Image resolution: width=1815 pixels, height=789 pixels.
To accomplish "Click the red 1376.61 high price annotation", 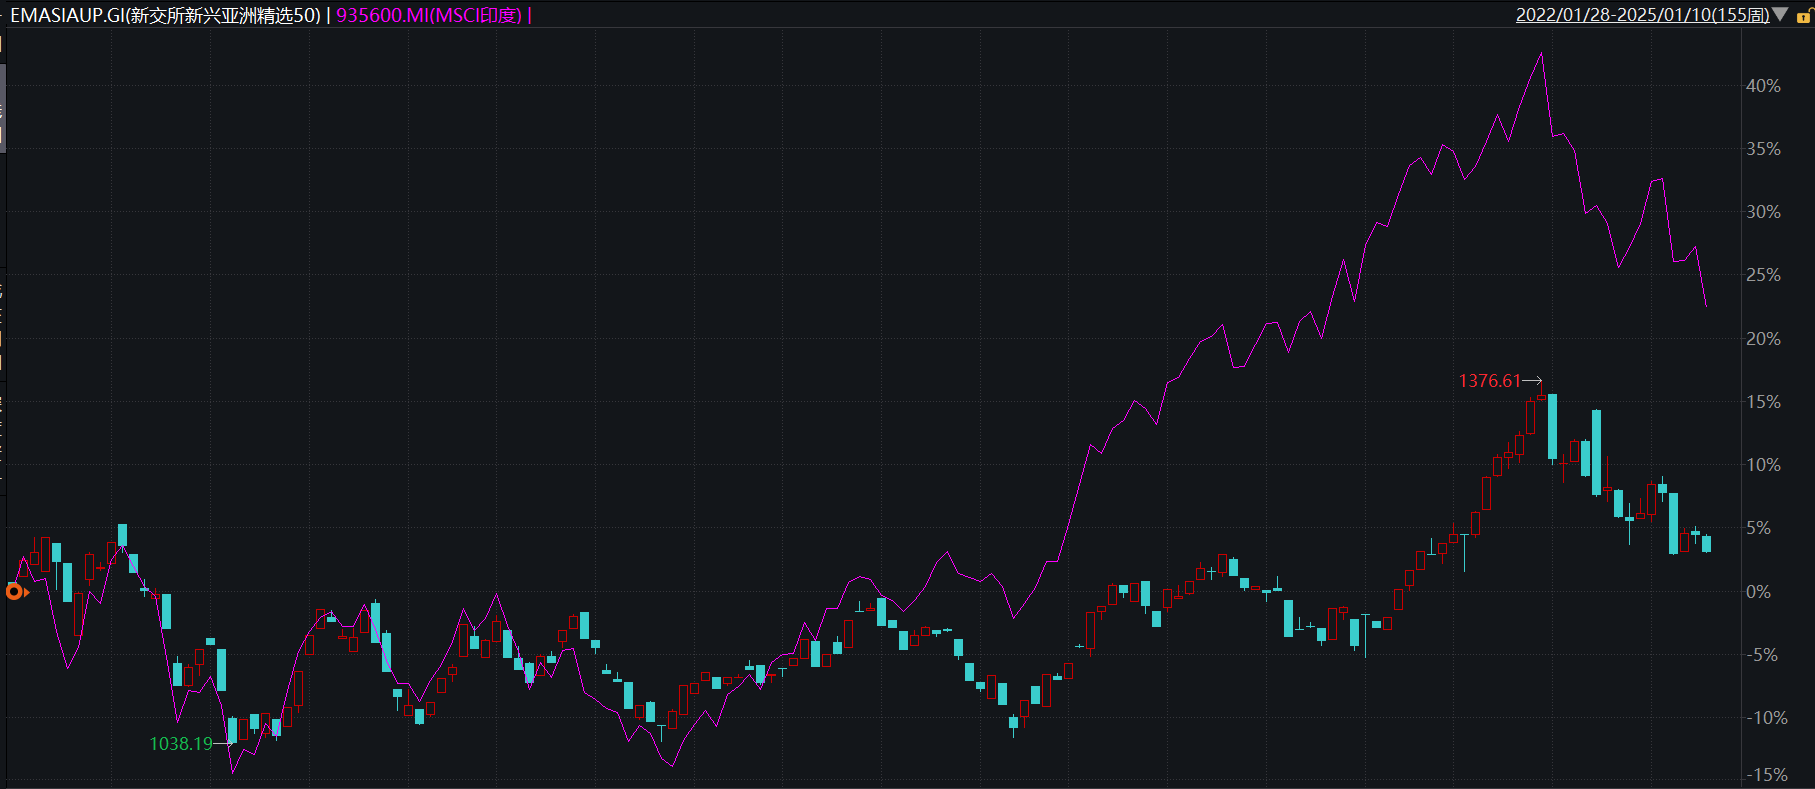I will click(x=1488, y=381).
